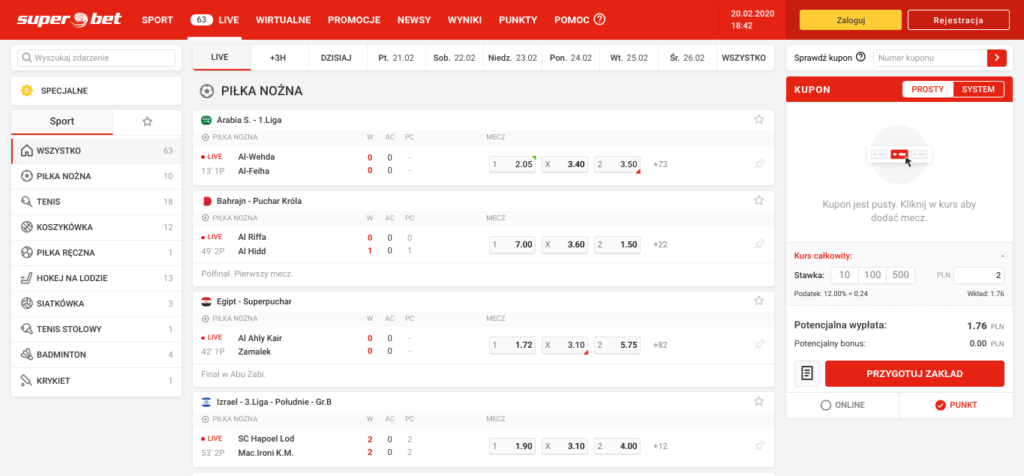Bet on draw at 3.60 for Al Riffa match
This screenshot has width=1024, height=476.
(565, 244)
